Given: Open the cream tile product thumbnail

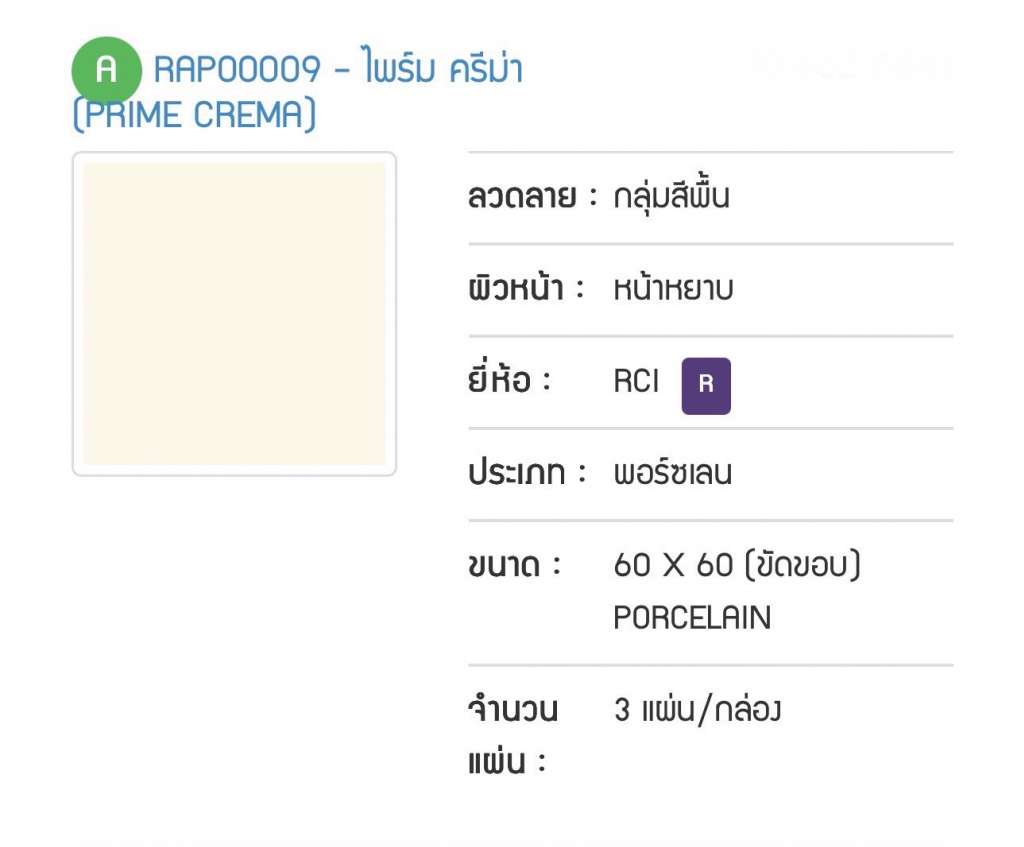Looking at the screenshot, I should click(x=234, y=313).
